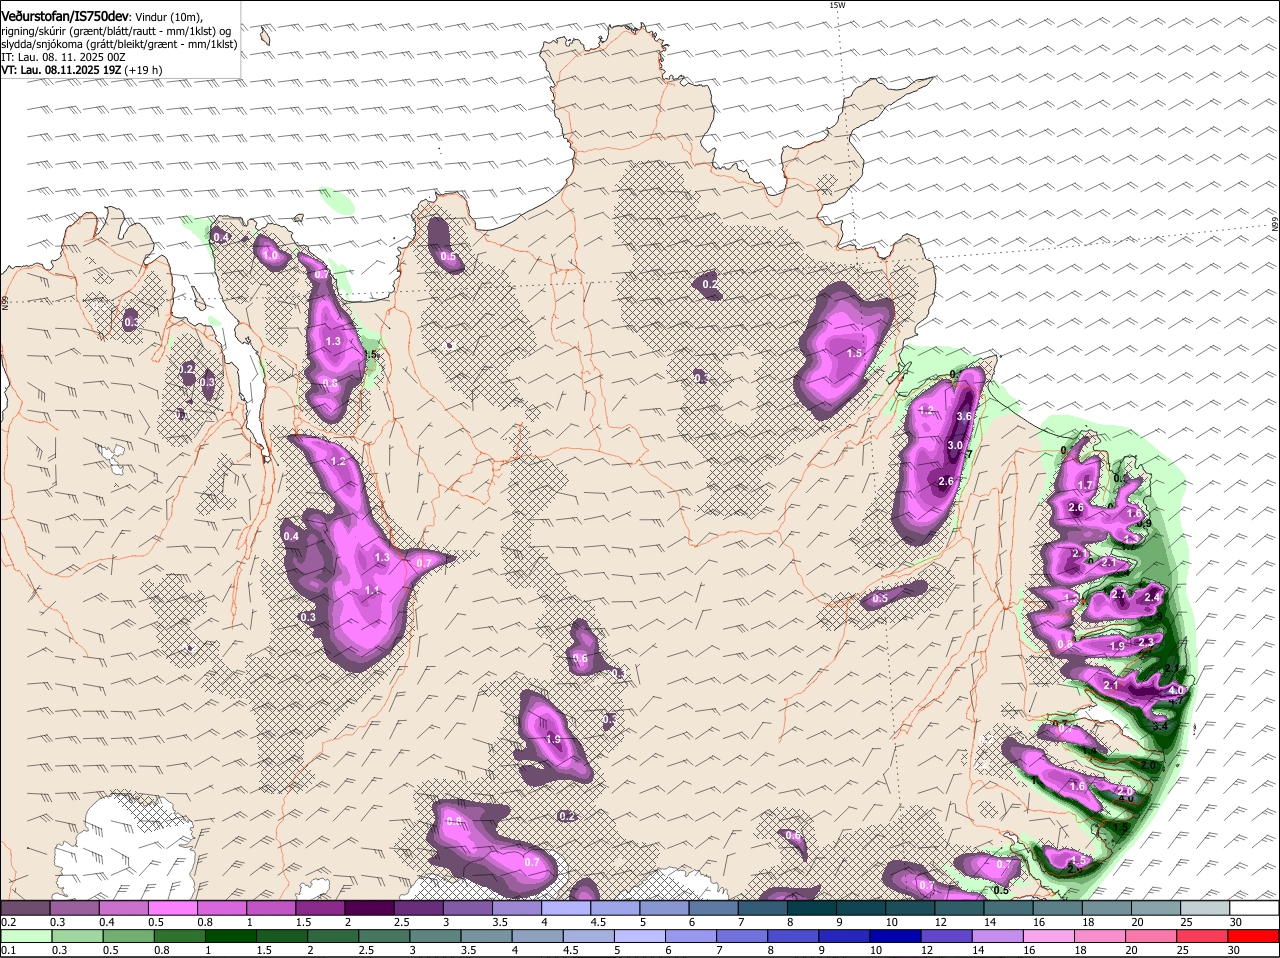Click the 0.2 label under the top legend

point(9,922)
